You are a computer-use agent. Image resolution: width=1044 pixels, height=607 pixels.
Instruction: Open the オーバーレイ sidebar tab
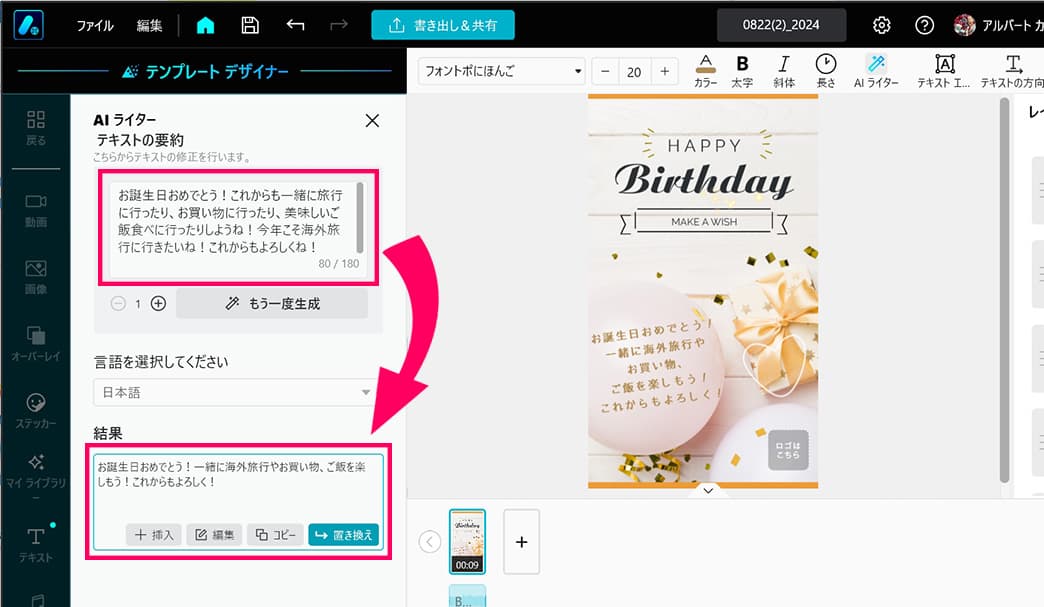36,343
